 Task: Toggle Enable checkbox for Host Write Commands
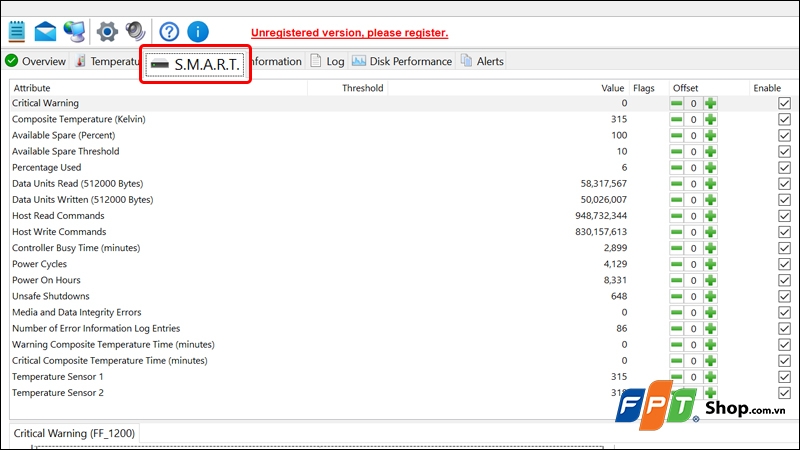coord(784,232)
